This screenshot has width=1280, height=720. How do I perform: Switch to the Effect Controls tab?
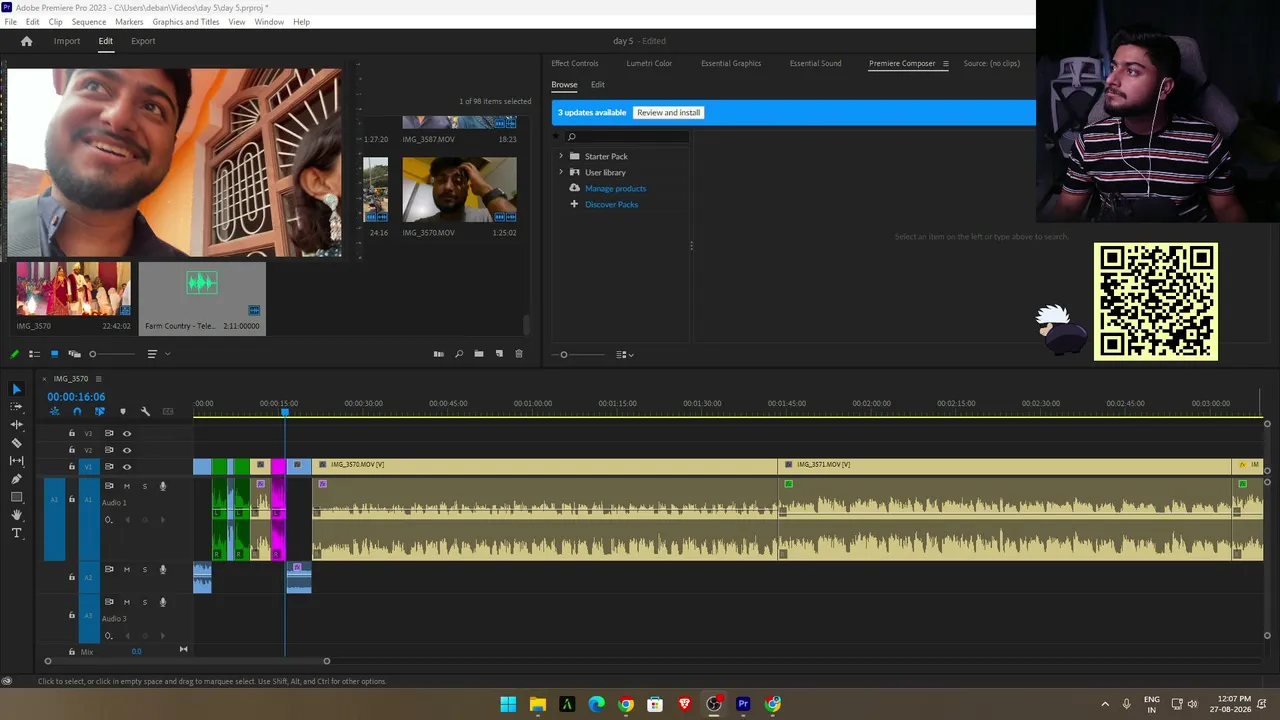(x=575, y=63)
